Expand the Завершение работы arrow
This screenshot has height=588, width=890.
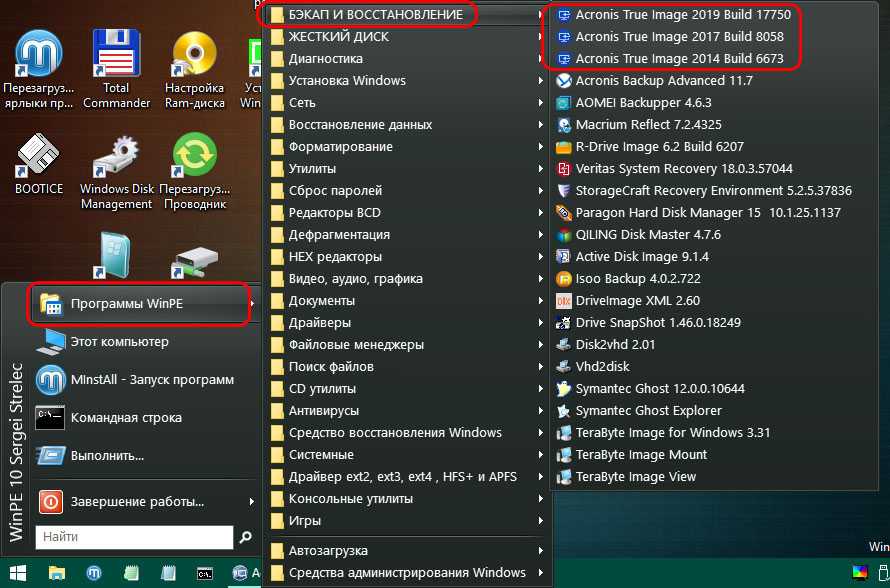(251, 501)
